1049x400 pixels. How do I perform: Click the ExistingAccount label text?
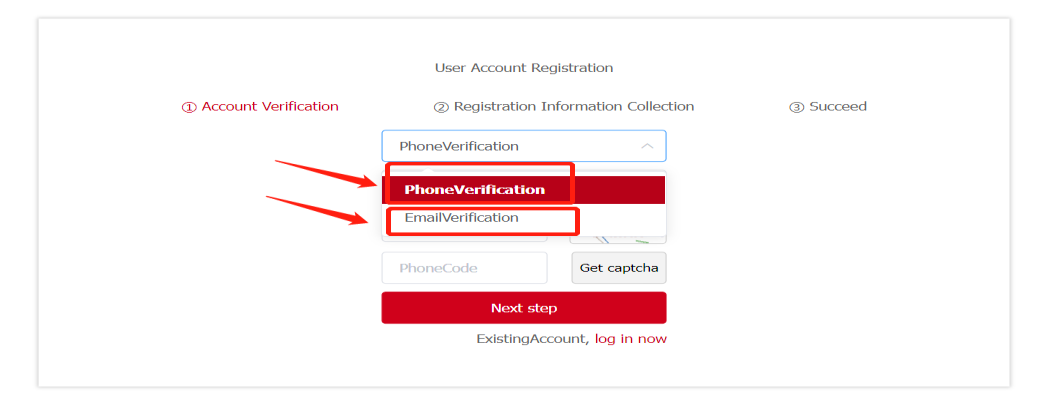click(531, 339)
